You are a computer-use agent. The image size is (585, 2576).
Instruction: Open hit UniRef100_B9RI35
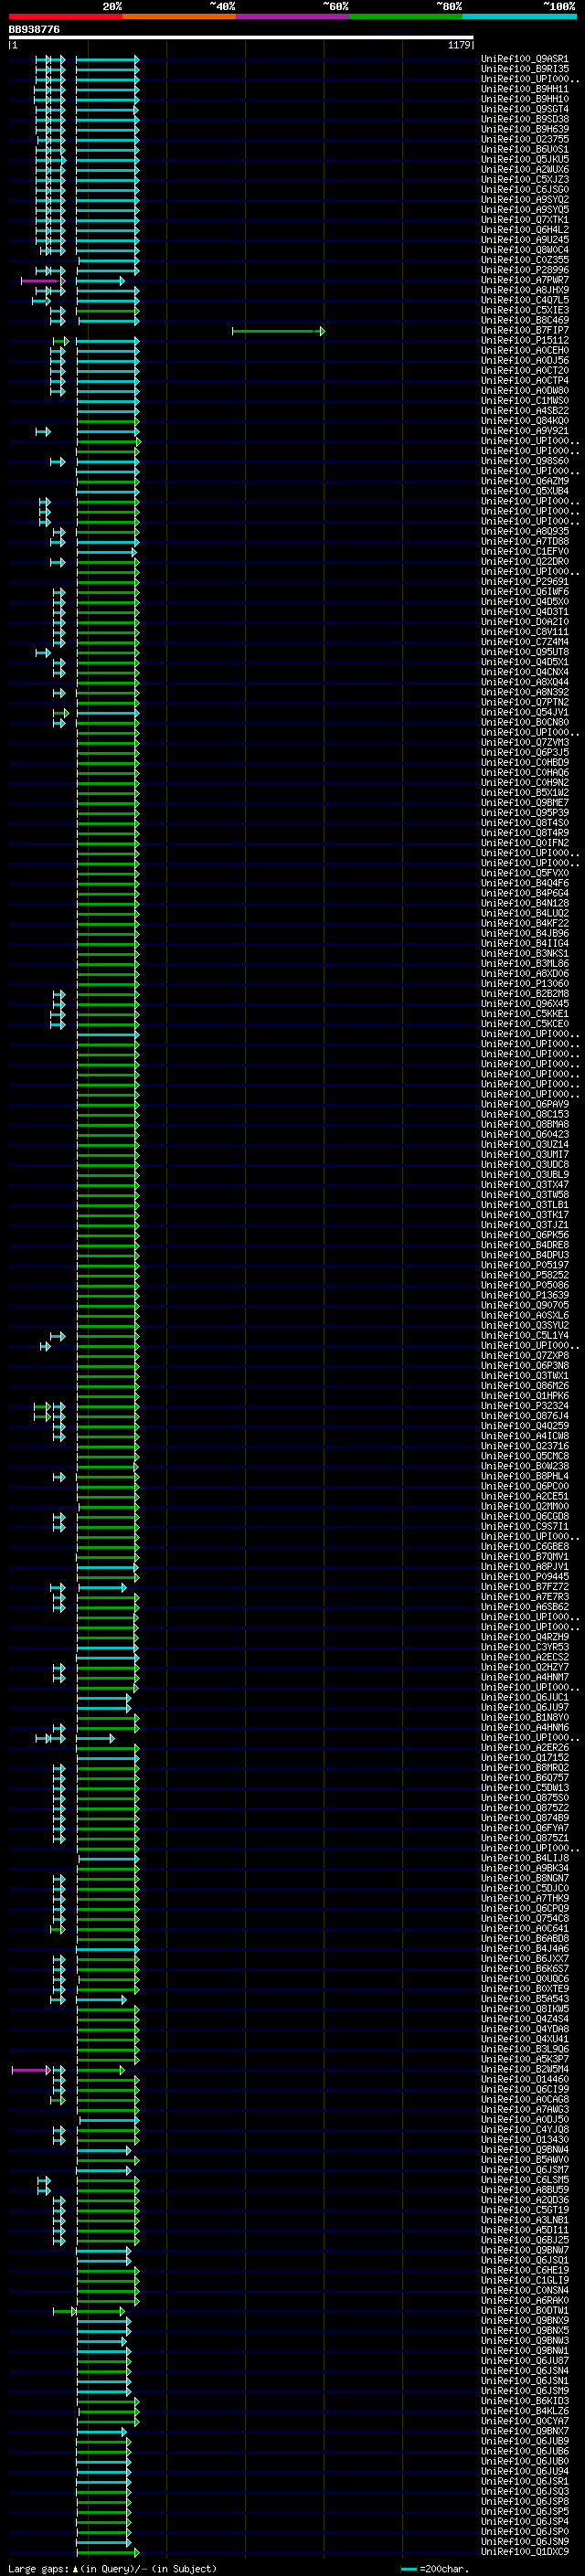(525, 69)
